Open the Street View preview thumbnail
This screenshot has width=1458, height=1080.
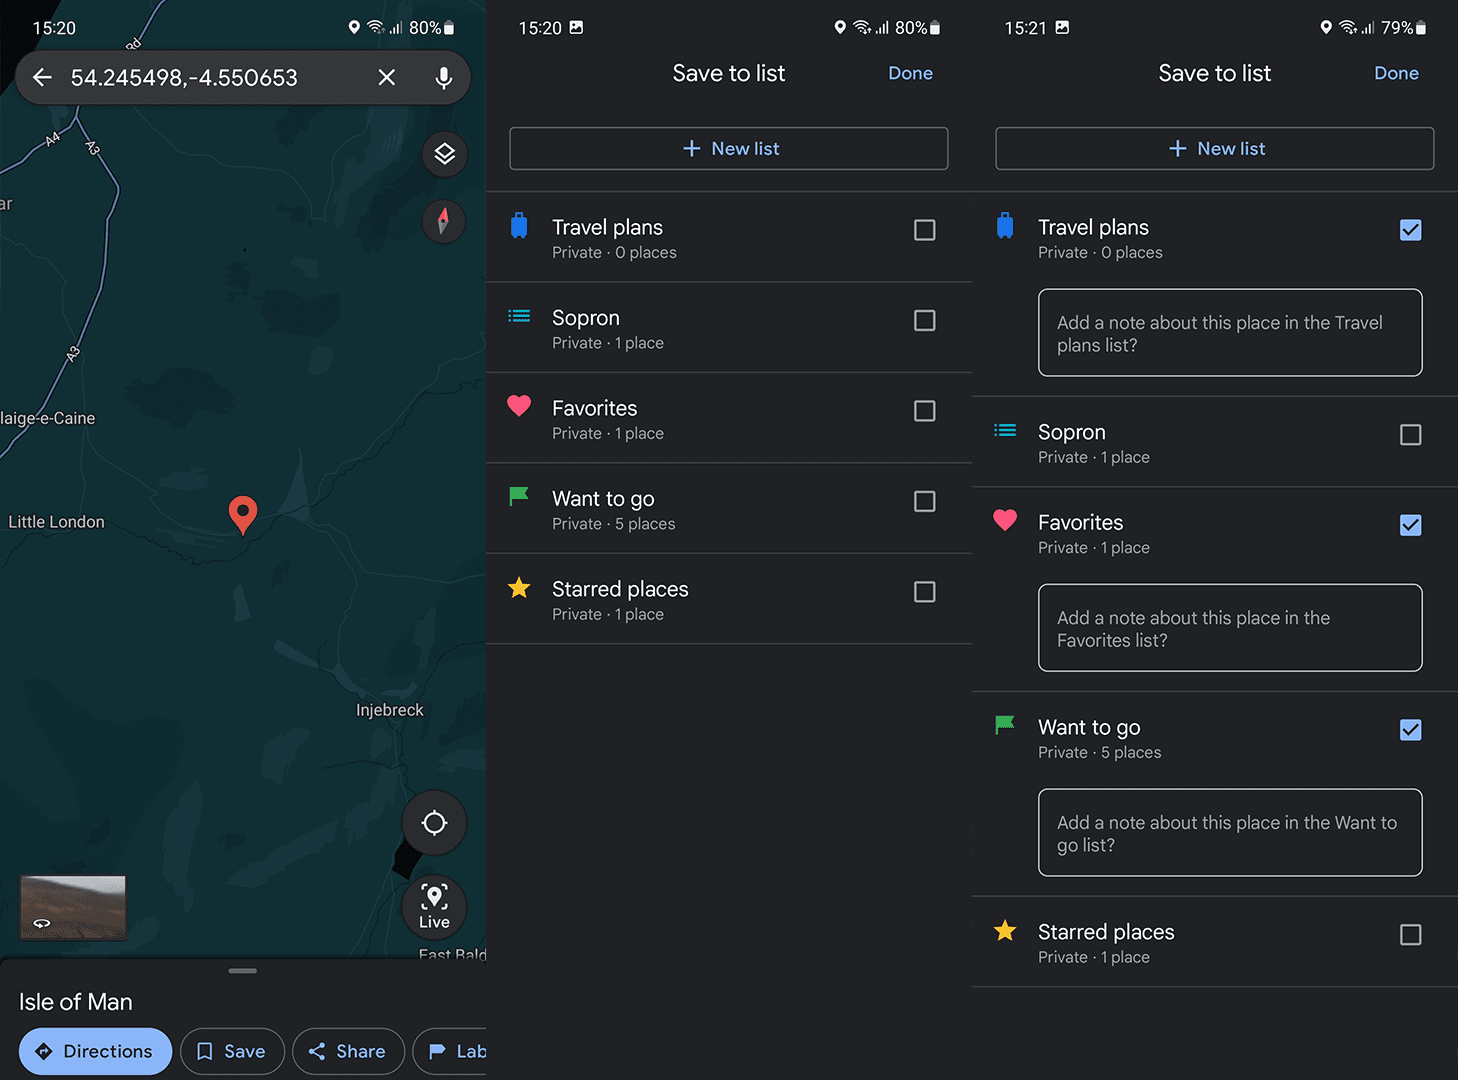[x=72, y=907]
